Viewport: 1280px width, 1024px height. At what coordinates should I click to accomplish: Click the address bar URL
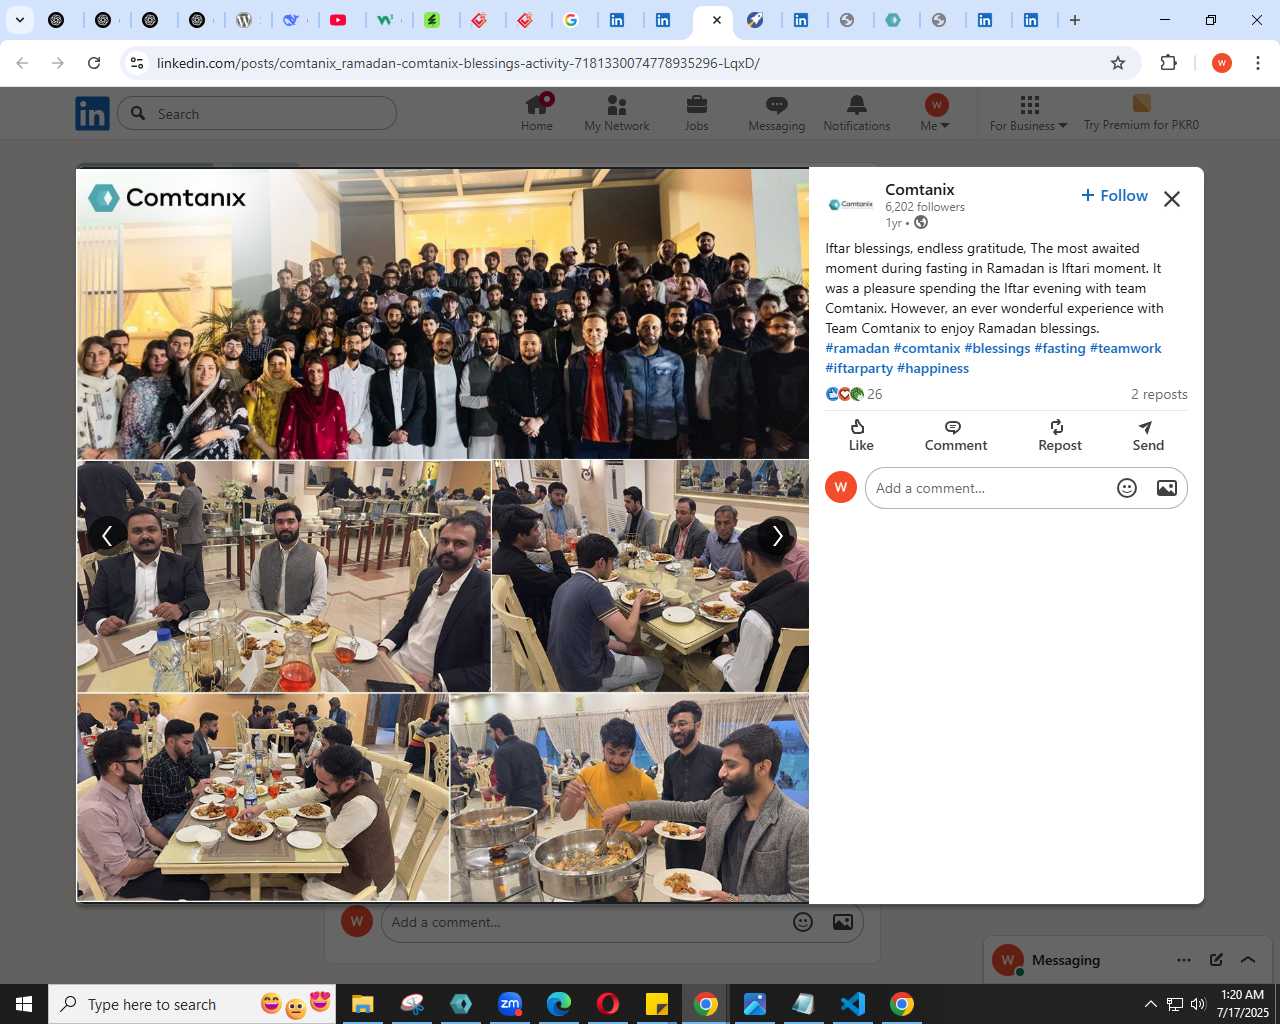click(x=458, y=63)
